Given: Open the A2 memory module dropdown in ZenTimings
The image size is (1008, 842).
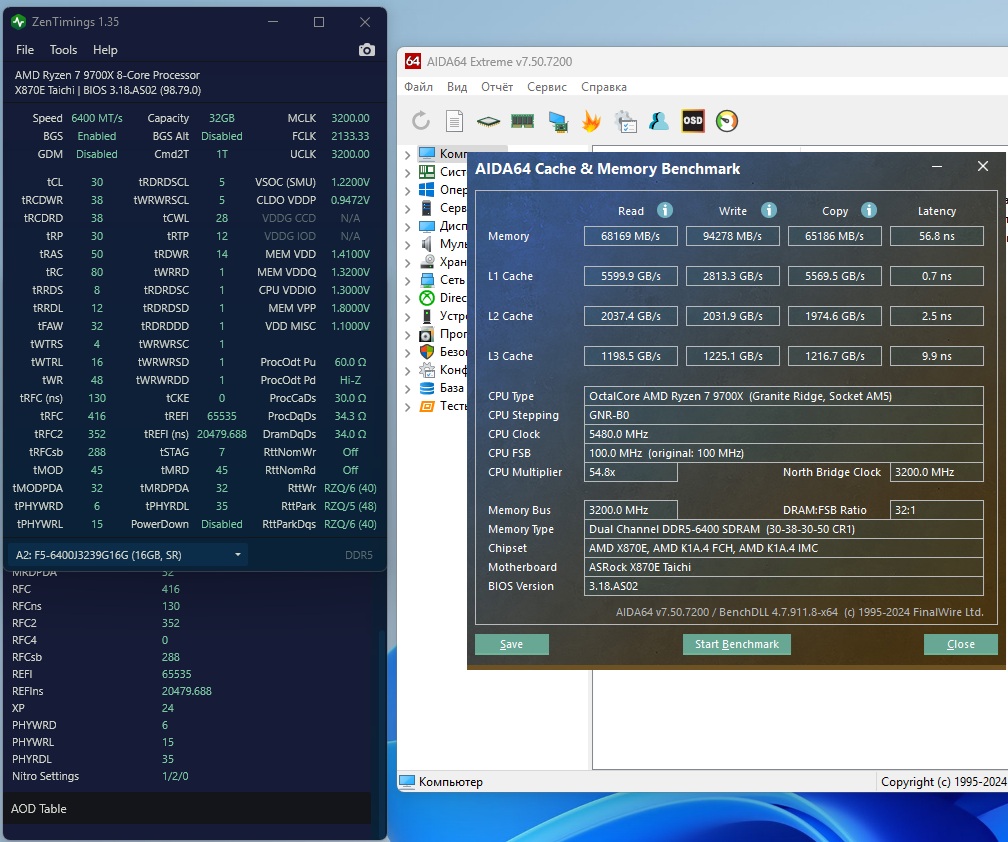Looking at the screenshot, I should (127, 555).
